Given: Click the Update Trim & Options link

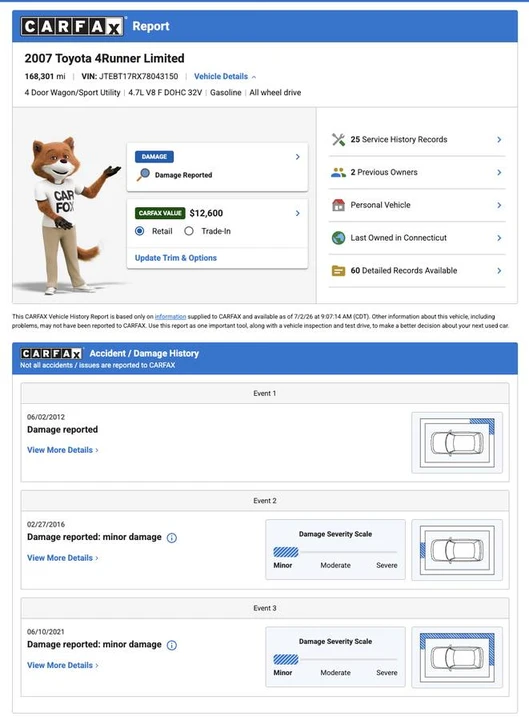Looking at the screenshot, I should click(176, 258).
